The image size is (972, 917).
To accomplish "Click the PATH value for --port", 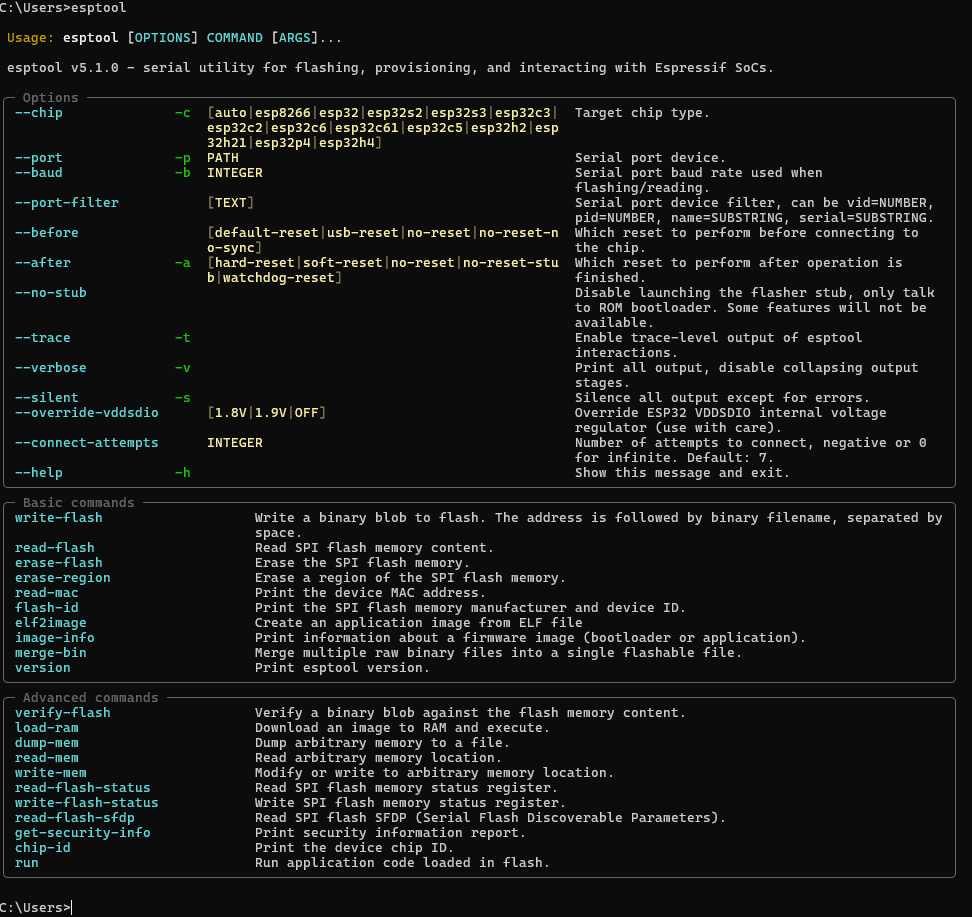I will pos(223,158).
